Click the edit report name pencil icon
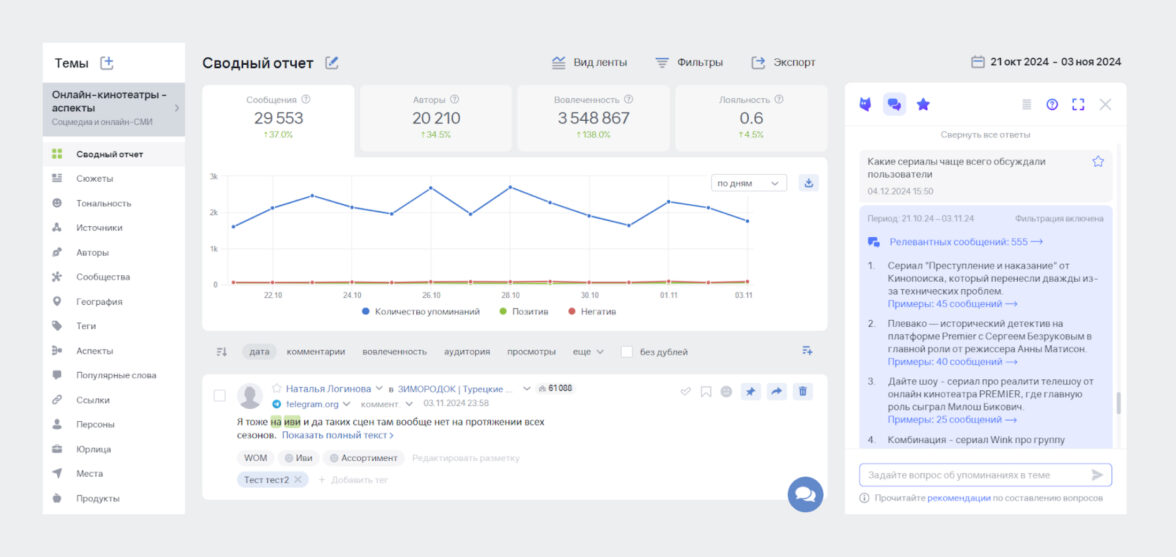This screenshot has width=1176, height=557. (332, 63)
